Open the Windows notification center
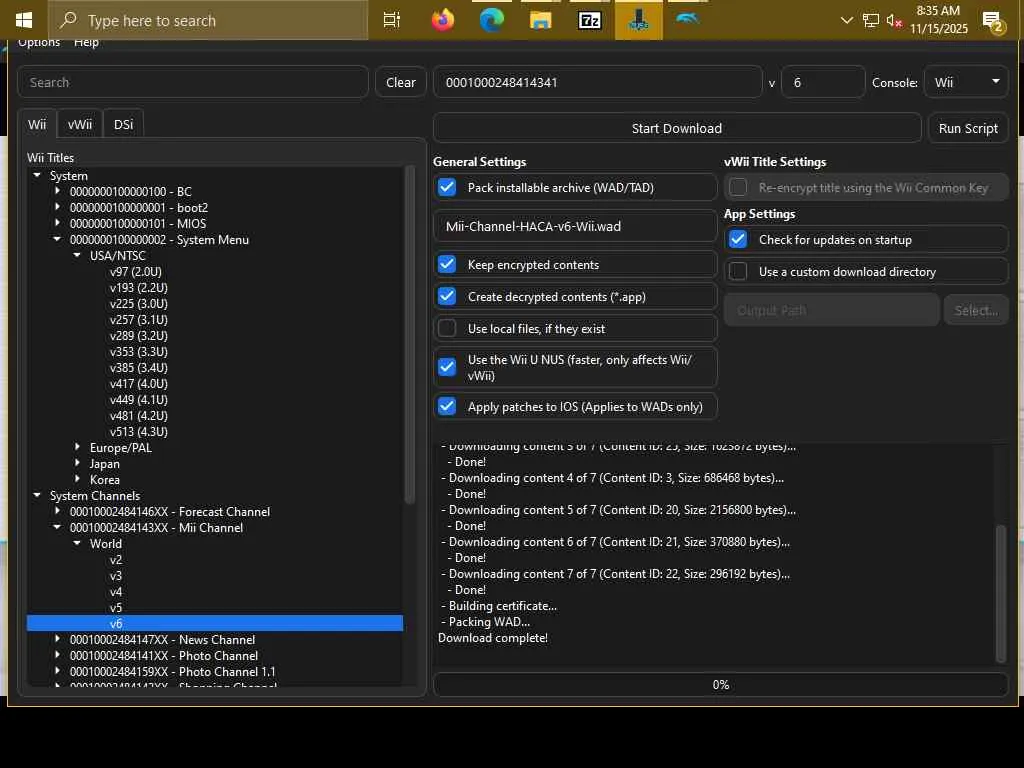This screenshot has height=768, width=1024. 992,21
